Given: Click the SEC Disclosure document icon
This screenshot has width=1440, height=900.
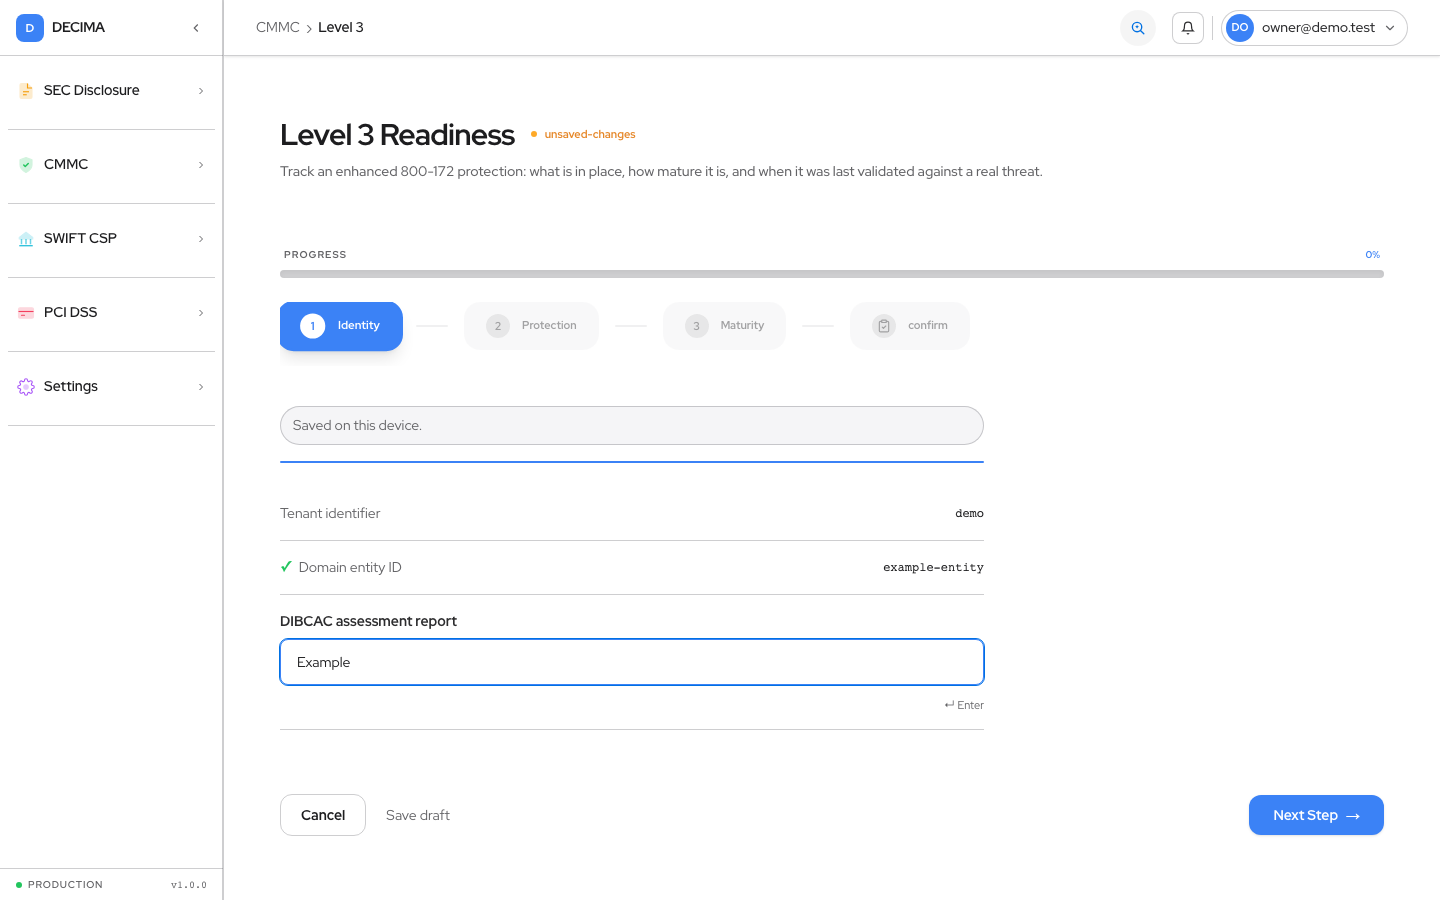Looking at the screenshot, I should 26,91.
